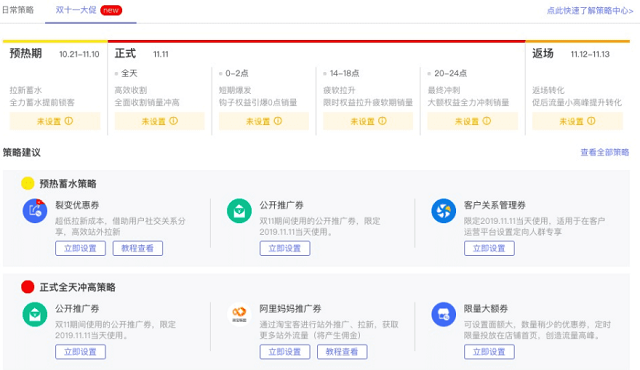640x370 pixels.
Task: Click the 裂变优惠券 title
Action: (x=77, y=205)
